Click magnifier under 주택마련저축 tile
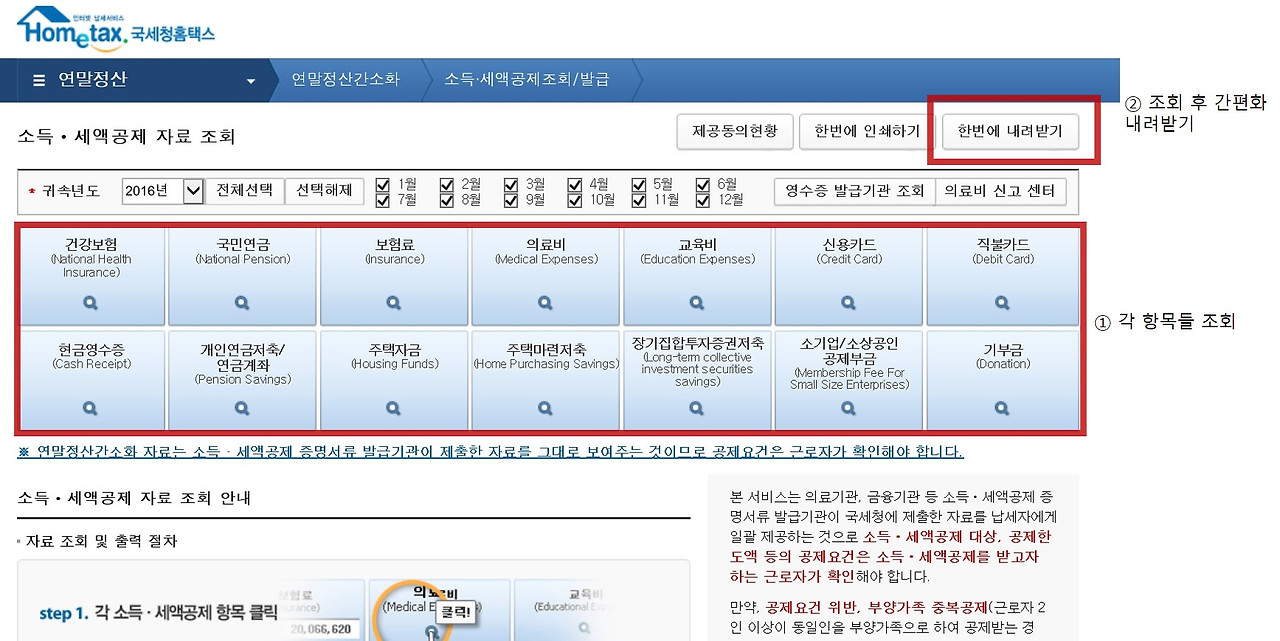 coord(545,408)
